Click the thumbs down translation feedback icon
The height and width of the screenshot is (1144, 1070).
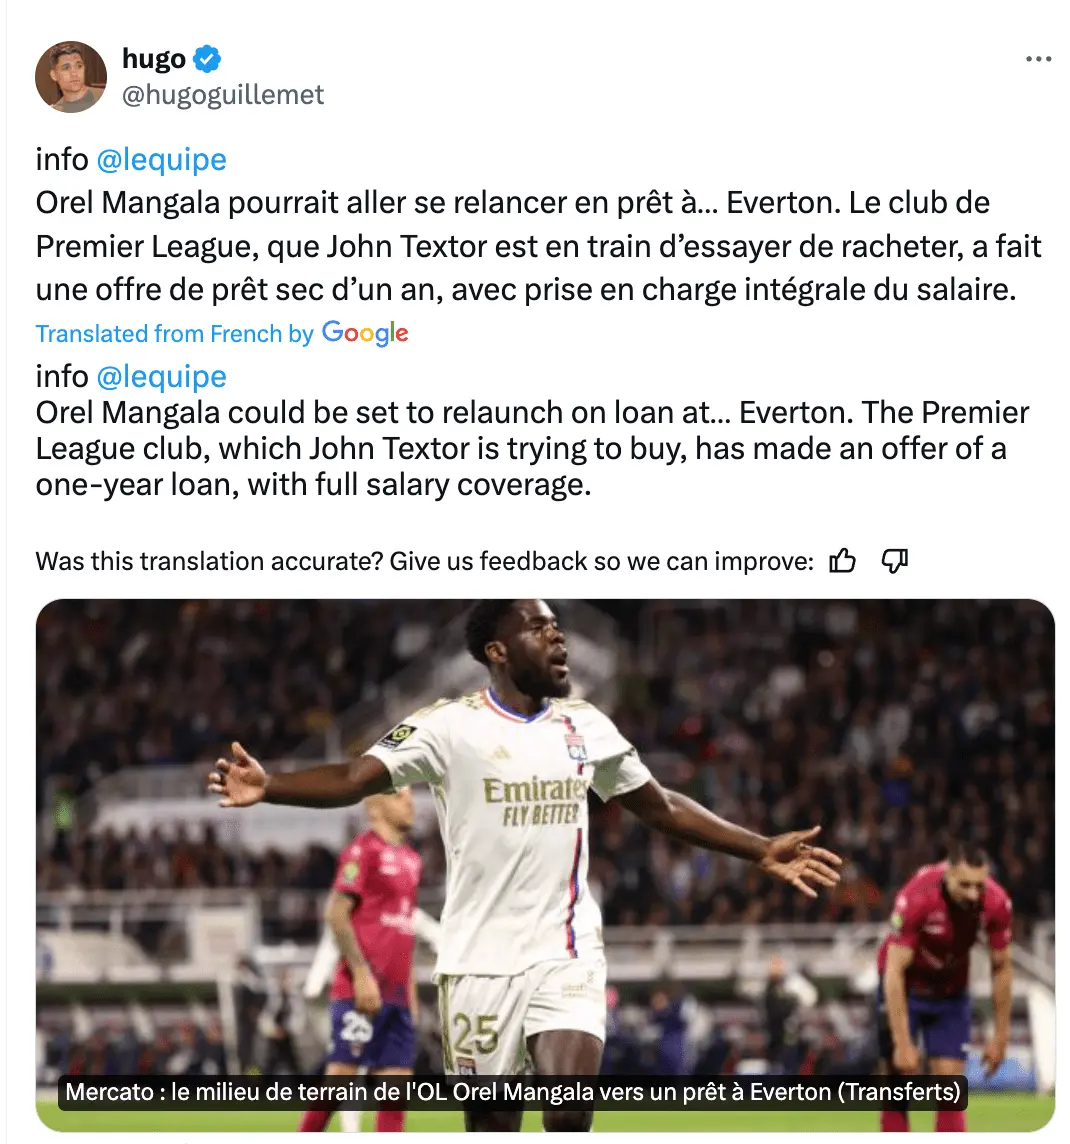click(x=895, y=561)
